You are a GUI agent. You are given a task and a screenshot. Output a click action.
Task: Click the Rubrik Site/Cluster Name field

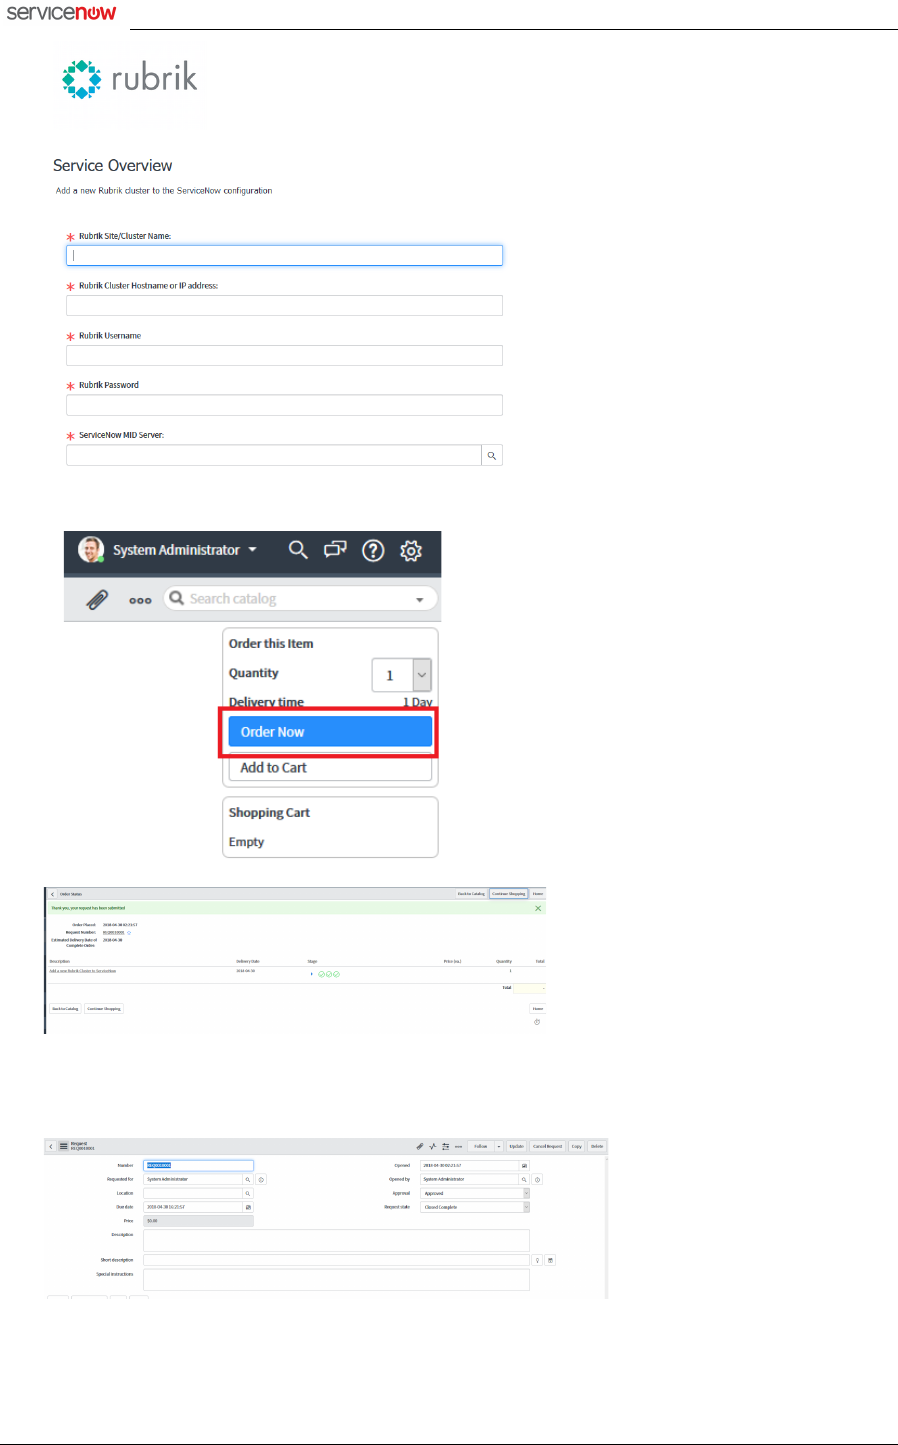tap(284, 255)
